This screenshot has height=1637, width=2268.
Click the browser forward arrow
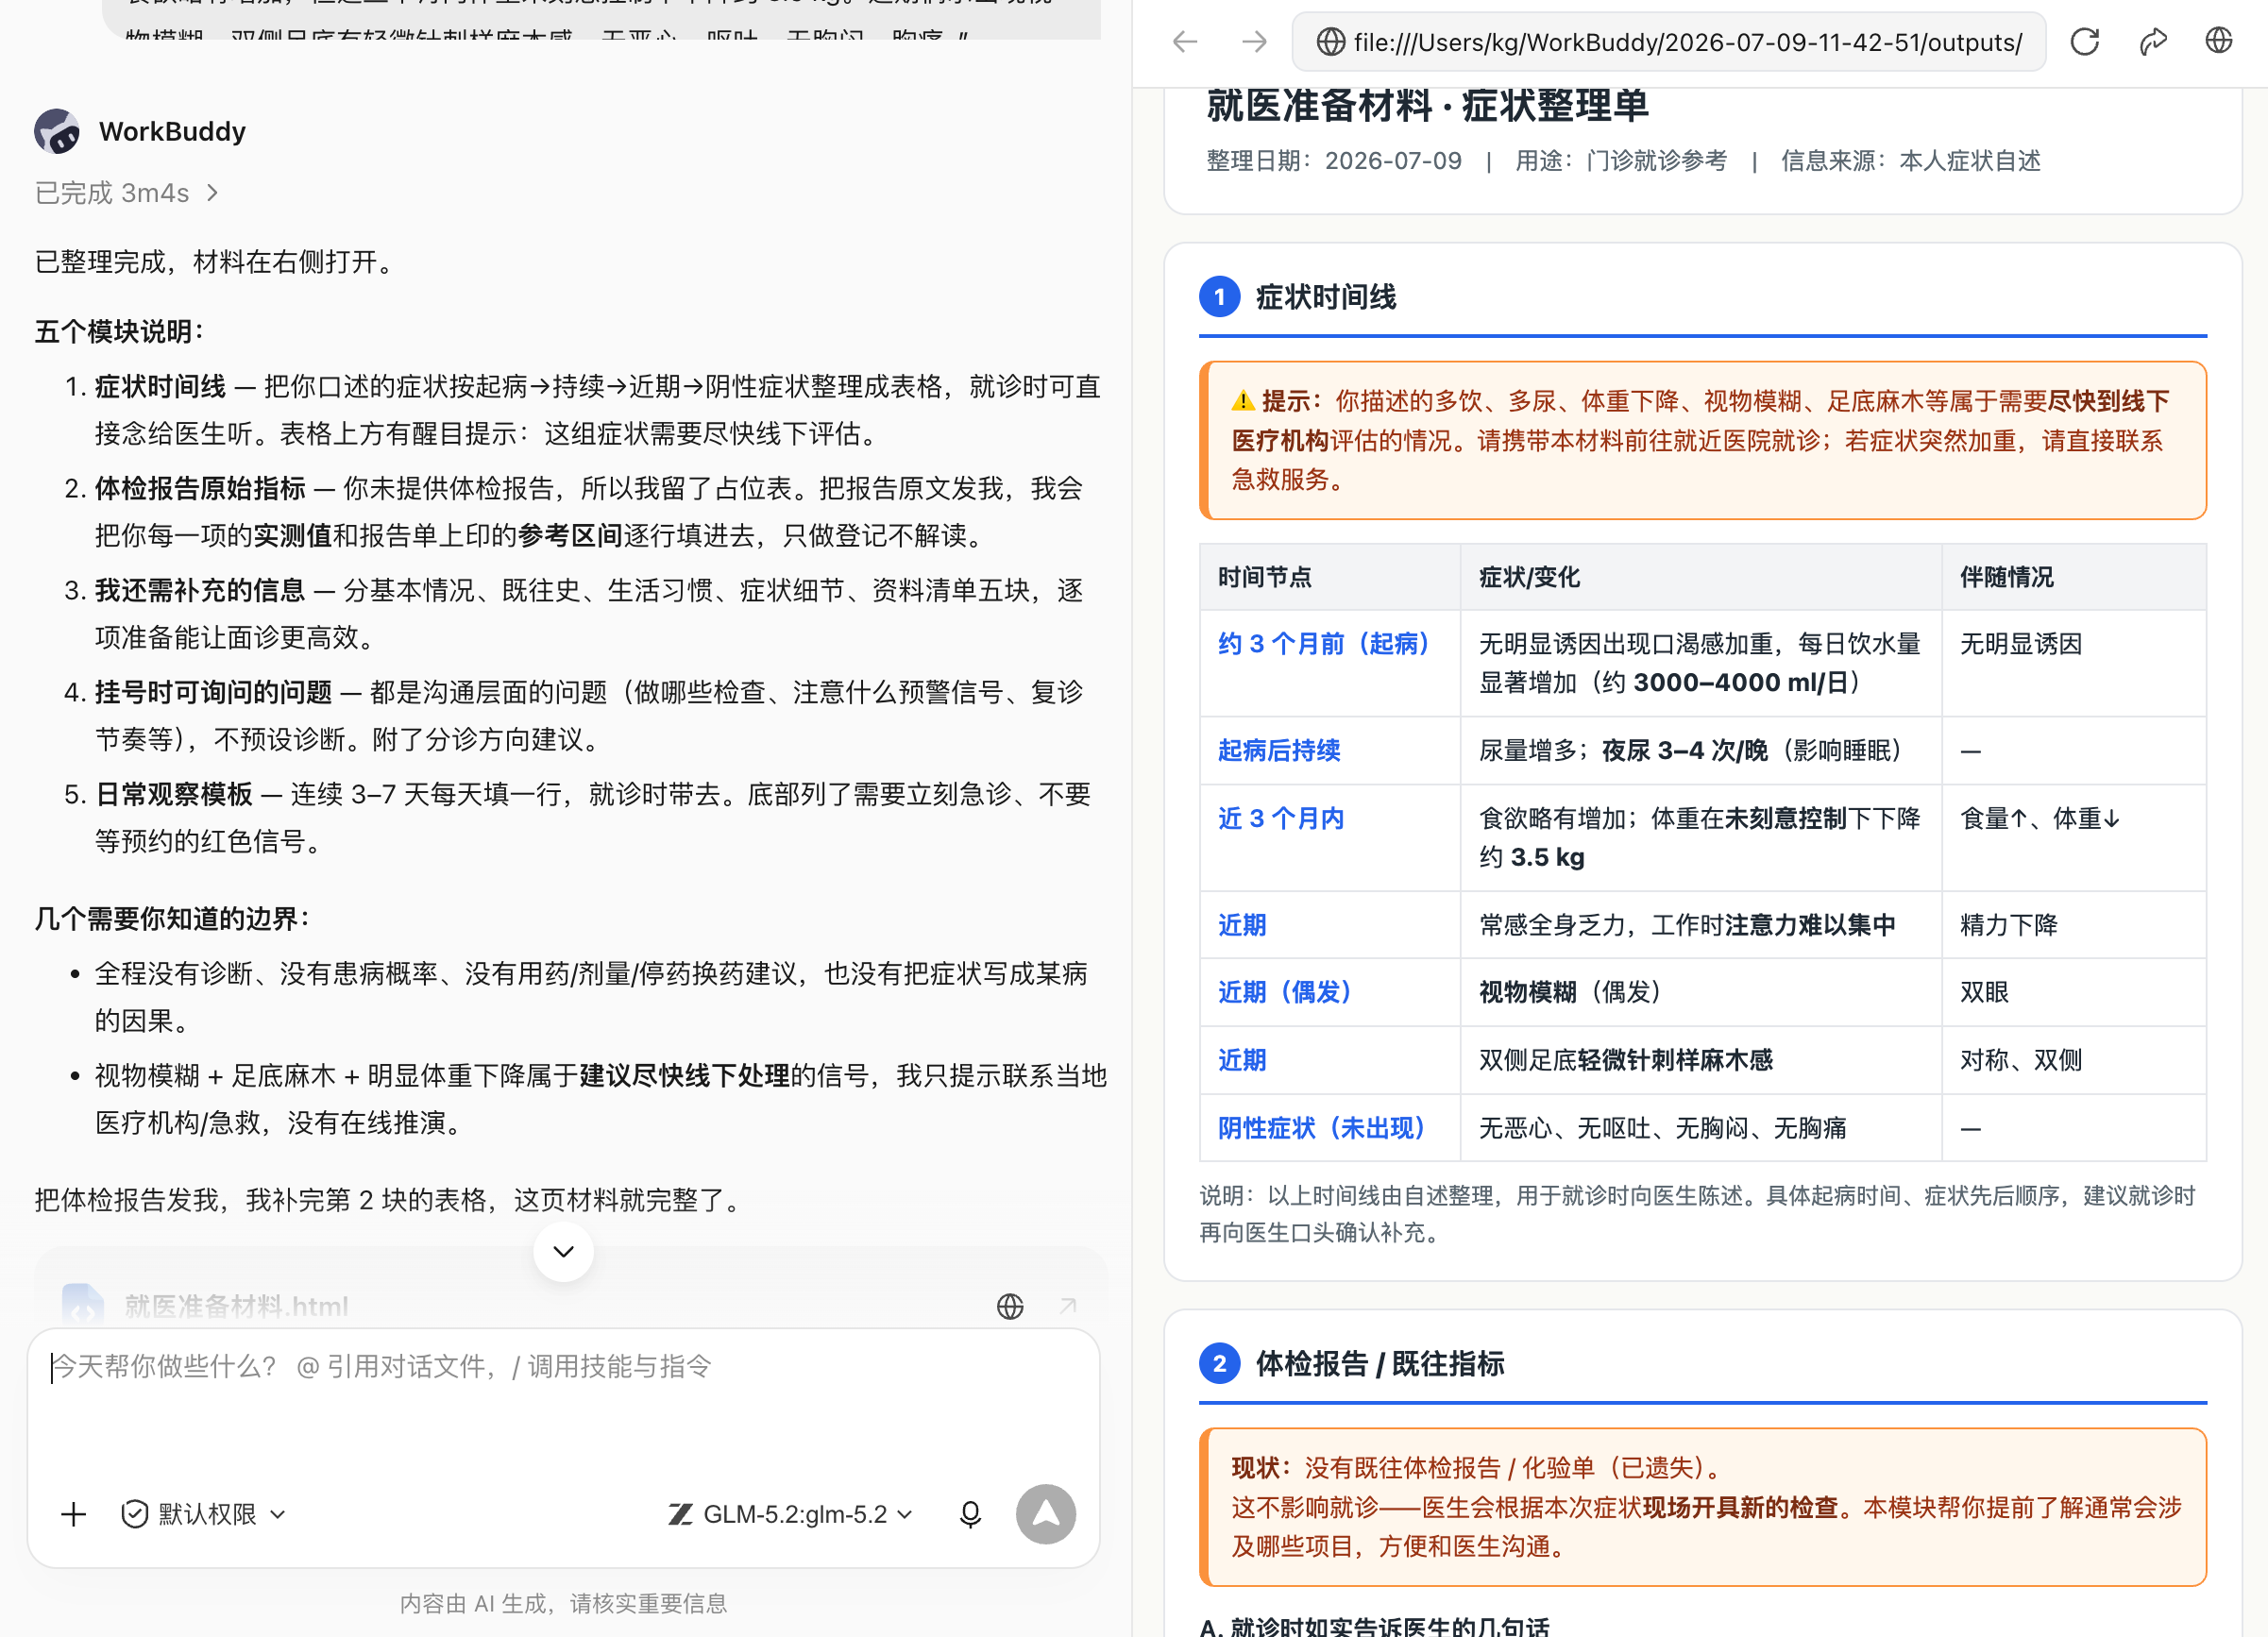1254,42
